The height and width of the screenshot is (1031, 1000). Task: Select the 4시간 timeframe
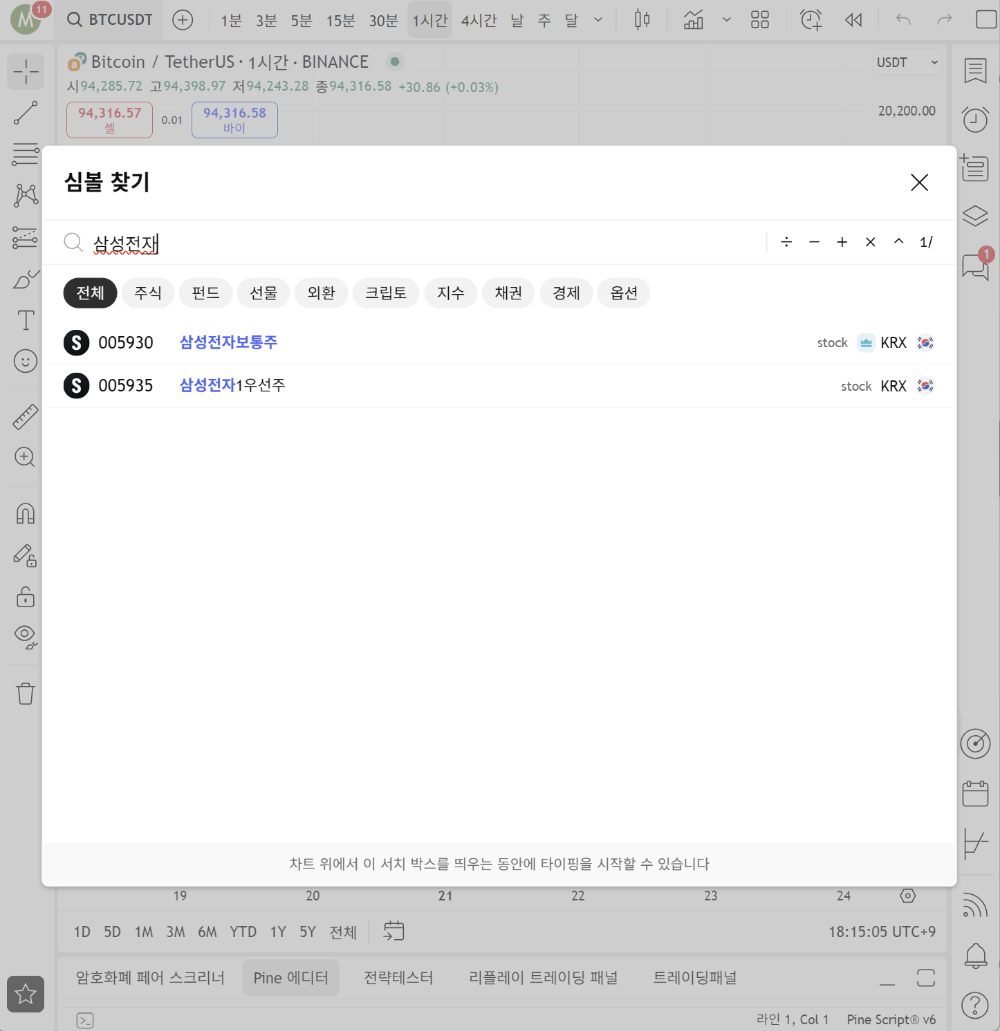478,20
